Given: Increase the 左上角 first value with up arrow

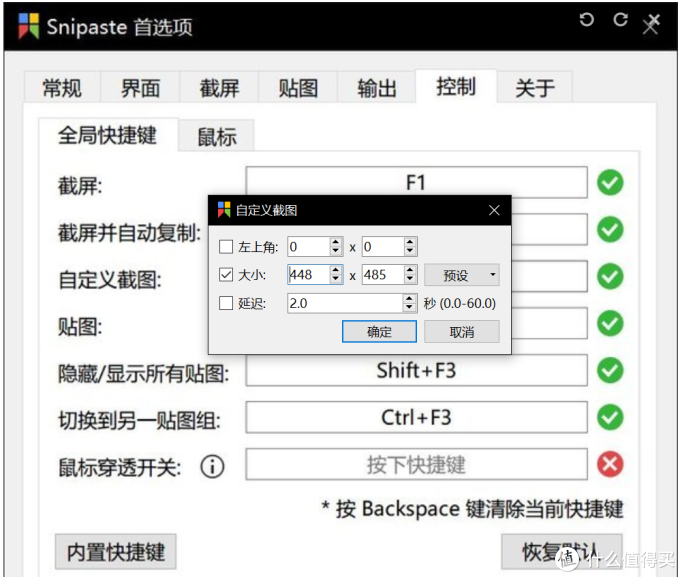Looking at the screenshot, I should (336, 242).
